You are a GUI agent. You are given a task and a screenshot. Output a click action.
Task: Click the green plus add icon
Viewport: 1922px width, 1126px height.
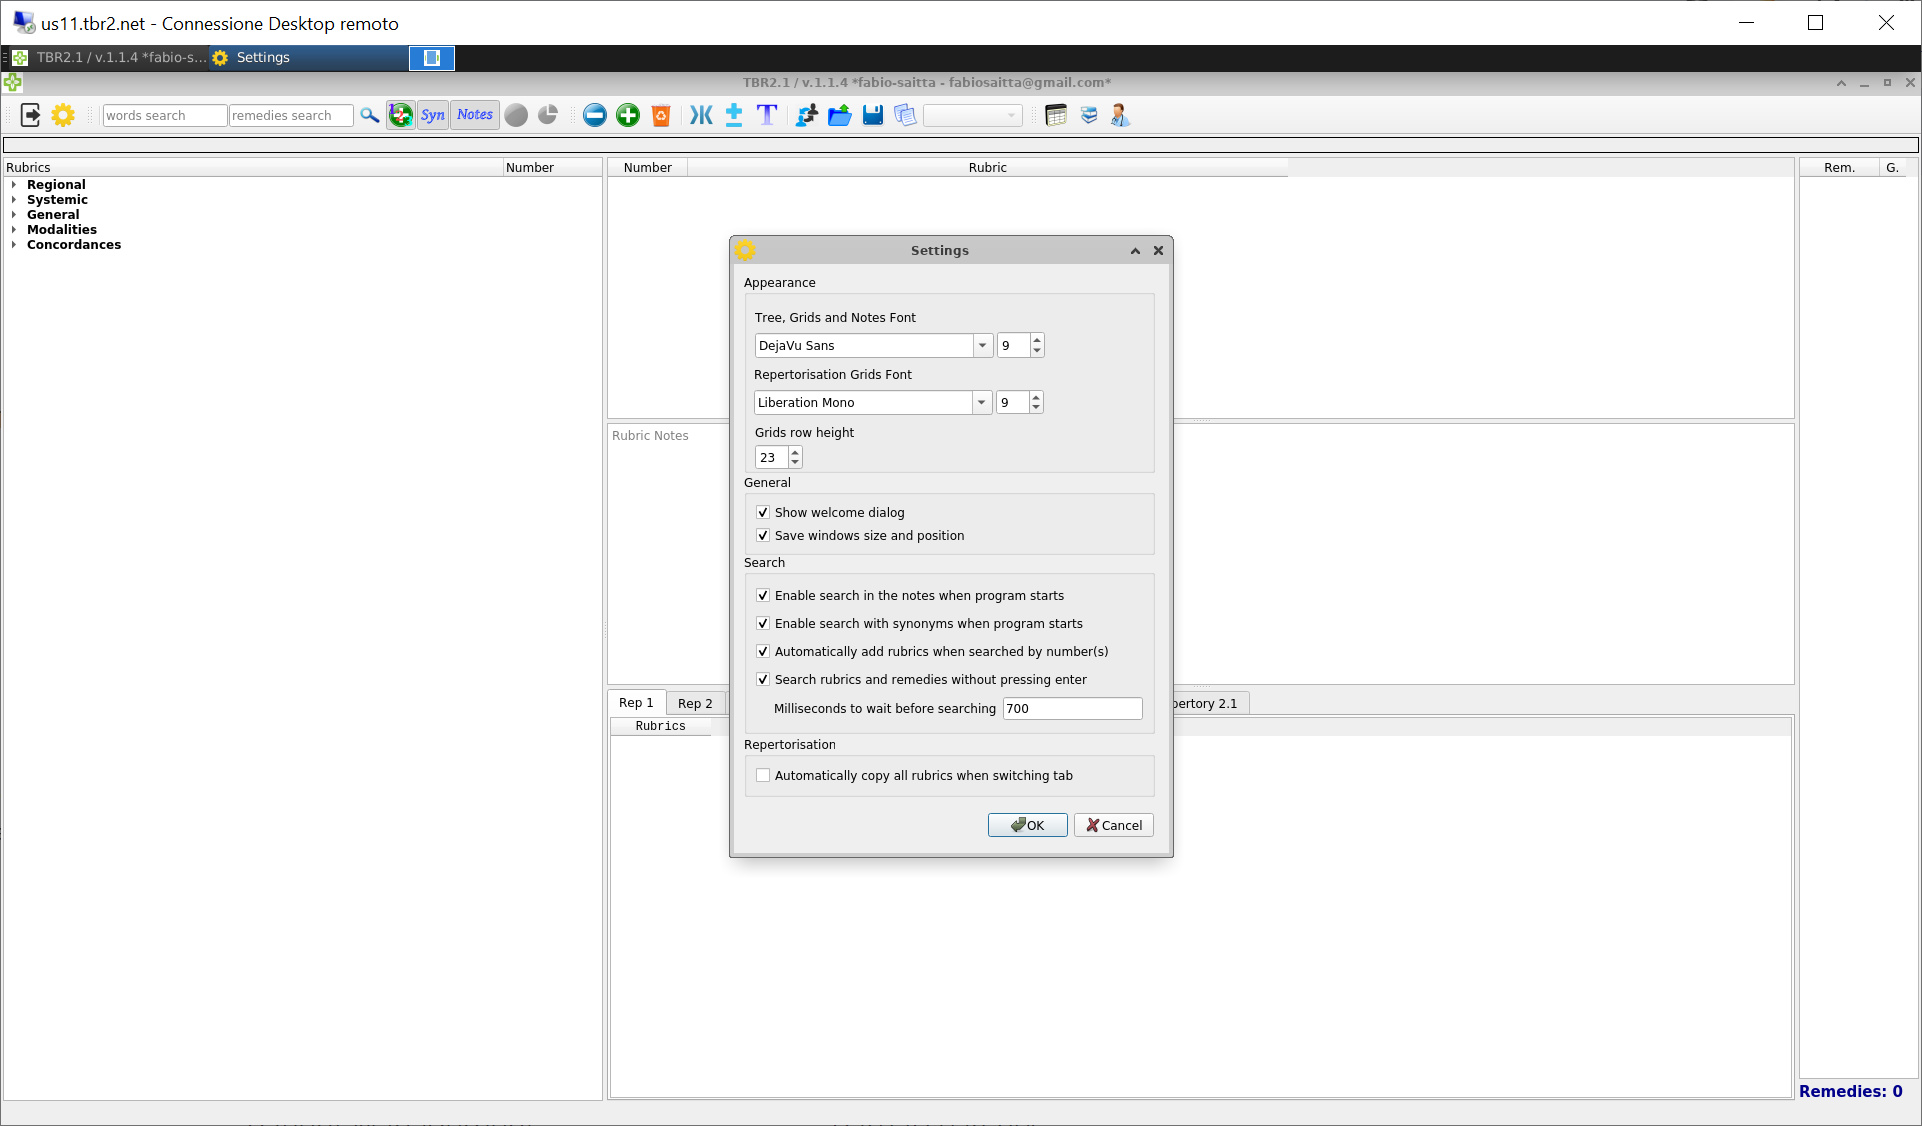(x=628, y=115)
